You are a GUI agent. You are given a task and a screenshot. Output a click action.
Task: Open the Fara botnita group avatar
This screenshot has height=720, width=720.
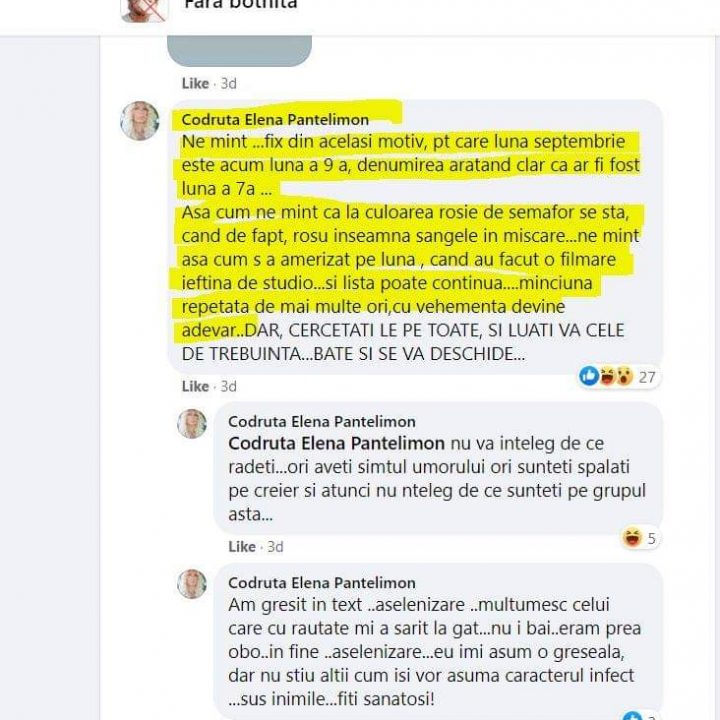[144, 10]
